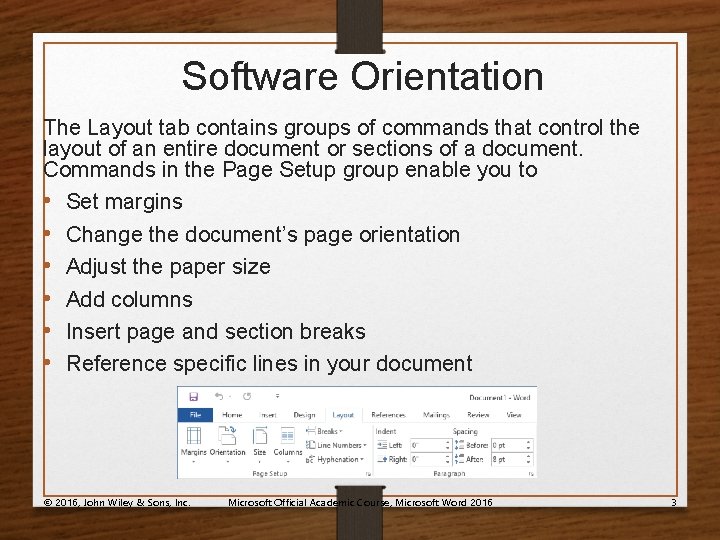
Task: Click 'Reference specific lines in your document' bullet
Action: (269, 364)
